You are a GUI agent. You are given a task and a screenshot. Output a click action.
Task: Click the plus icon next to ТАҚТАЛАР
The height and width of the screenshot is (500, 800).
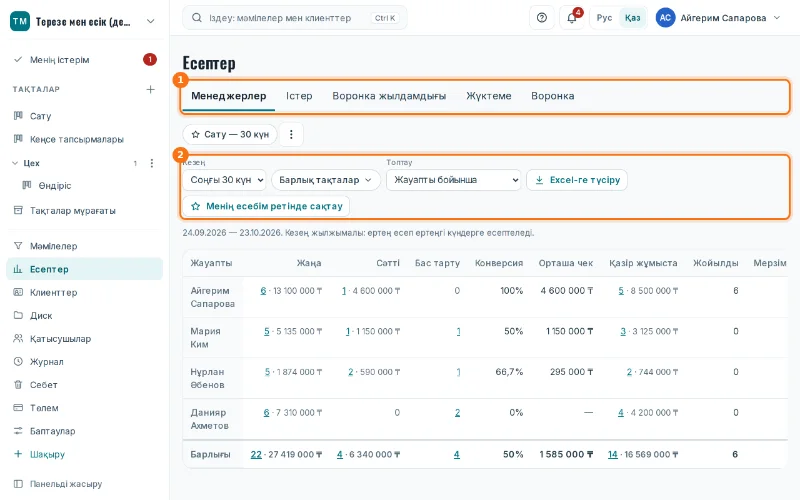point(151,89)
